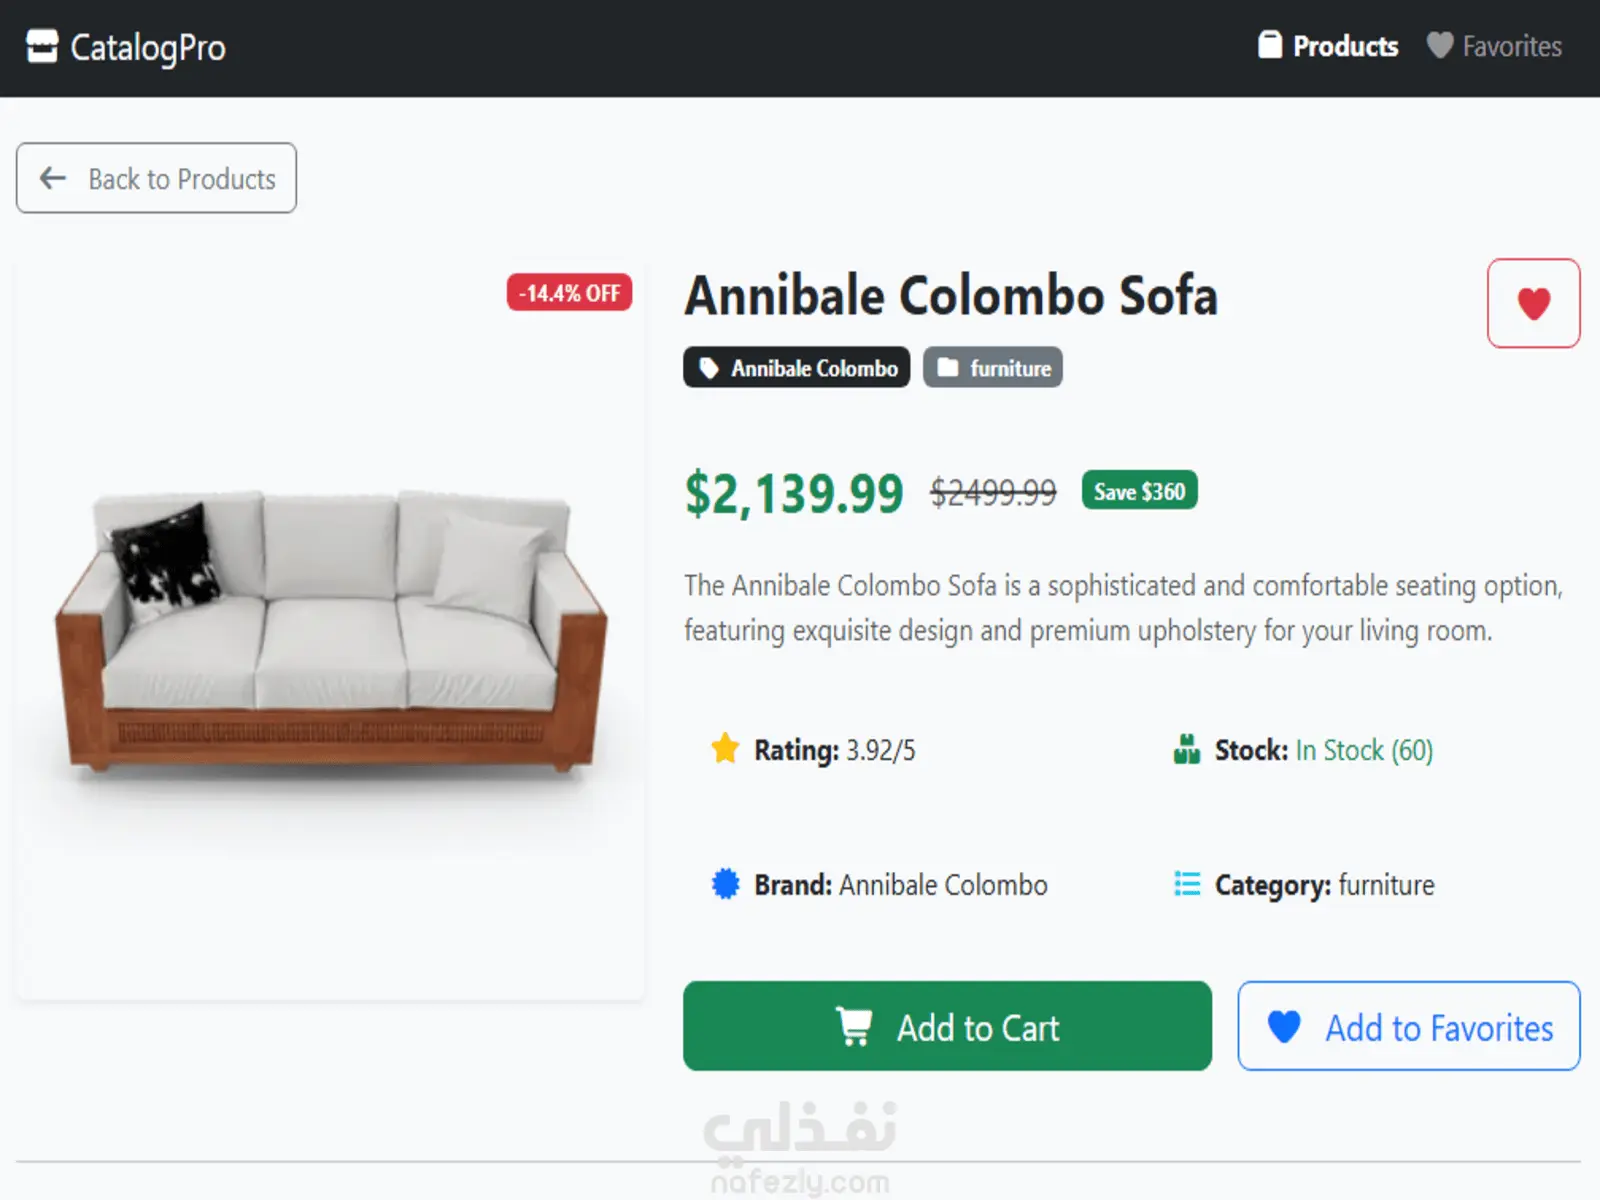The height and width of the screenshot is (1200, 1600).
Task: Click the Save $360 badge
Action: point(1139,491)
